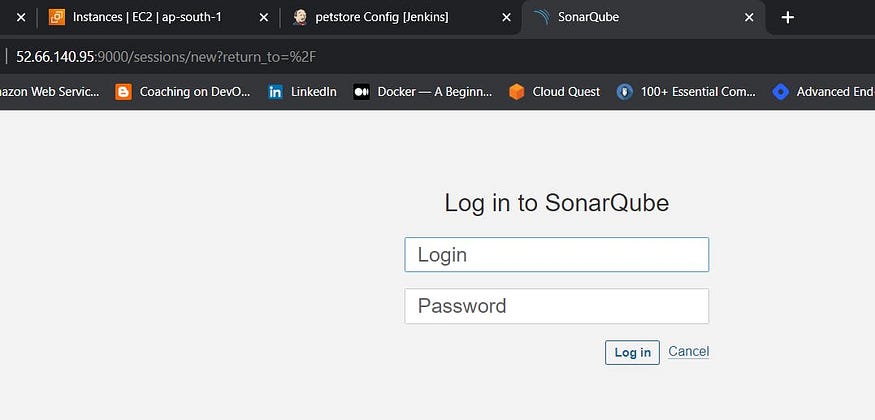Click the EC2 favicon on Instances tab
875x420 pixels.
click(57, 17)
